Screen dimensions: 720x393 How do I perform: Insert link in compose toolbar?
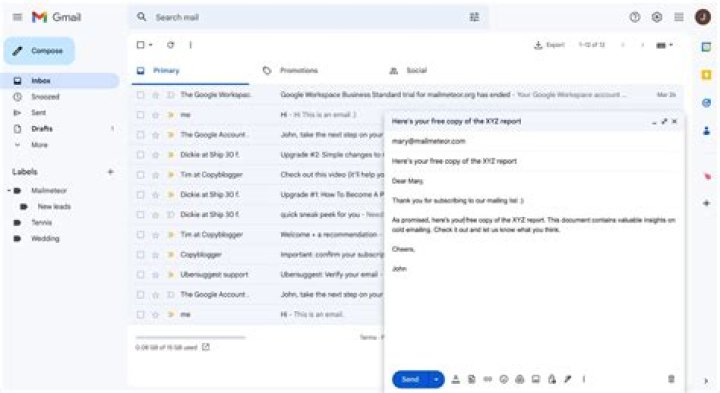pos(488,379)
